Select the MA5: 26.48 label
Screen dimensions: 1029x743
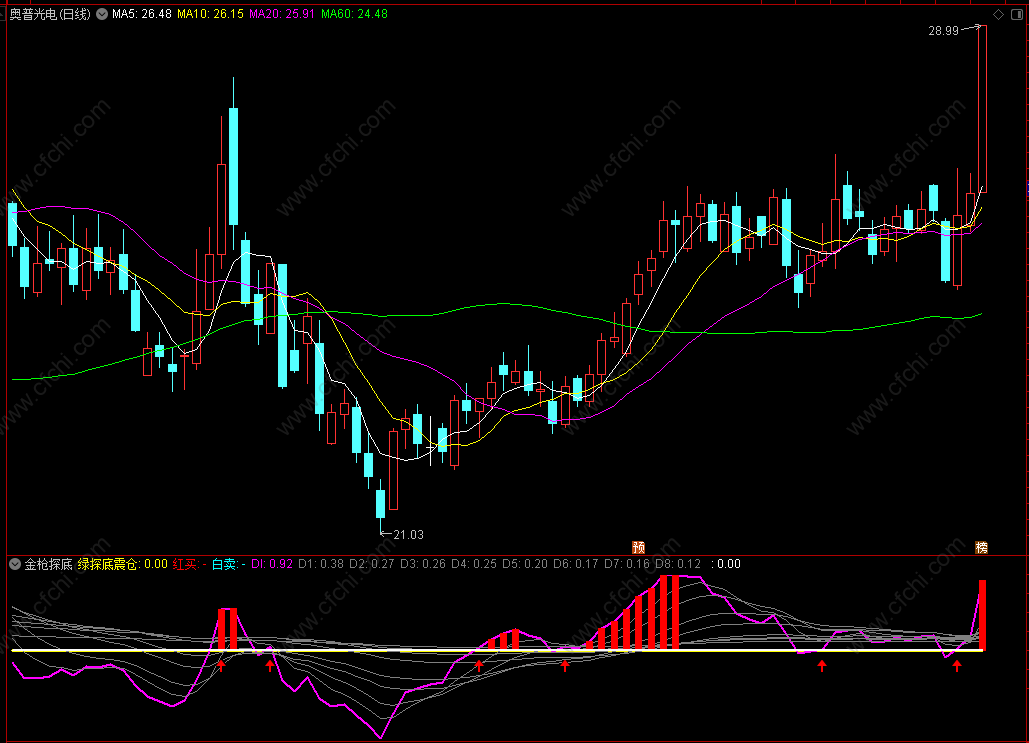pos(142,14)
